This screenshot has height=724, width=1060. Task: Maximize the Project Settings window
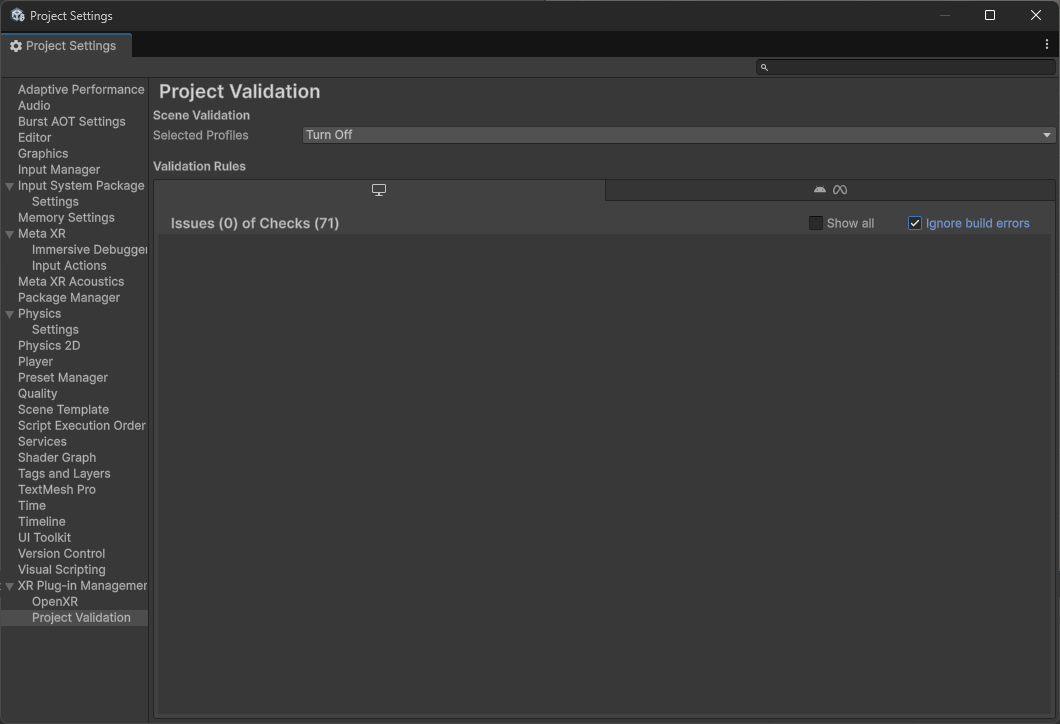coord(990,15)
